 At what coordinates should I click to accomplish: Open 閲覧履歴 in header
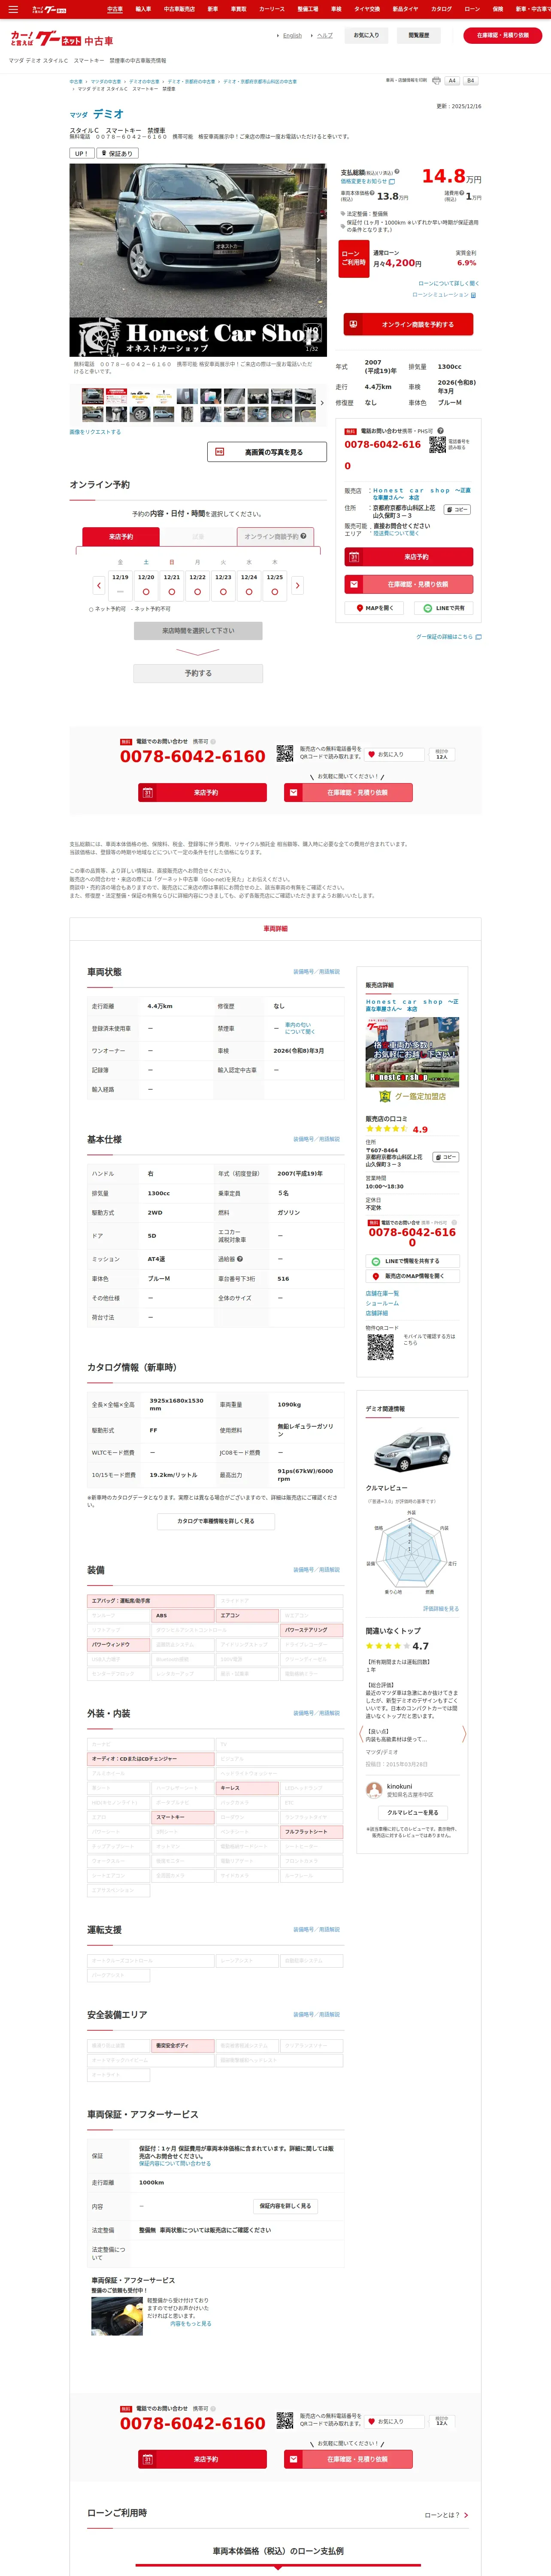(x=419, y=35)
